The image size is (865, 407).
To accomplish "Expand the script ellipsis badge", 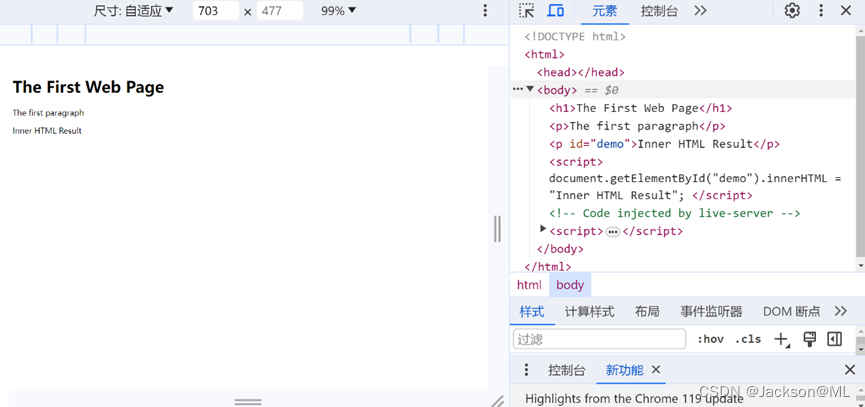I will click(613, 232).
